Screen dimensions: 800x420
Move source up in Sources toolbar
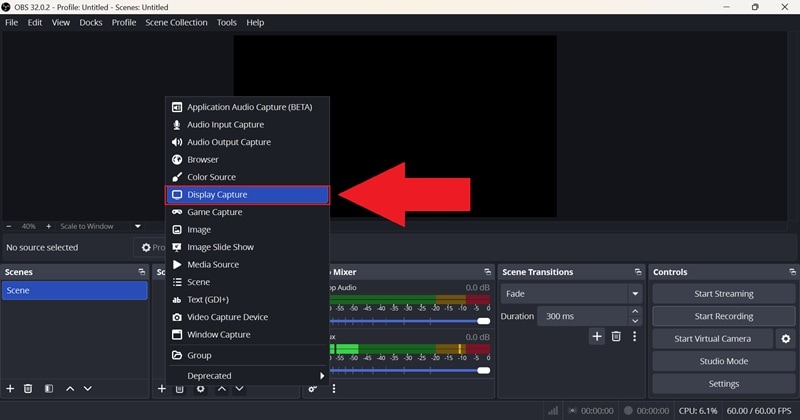coord(222,389)
